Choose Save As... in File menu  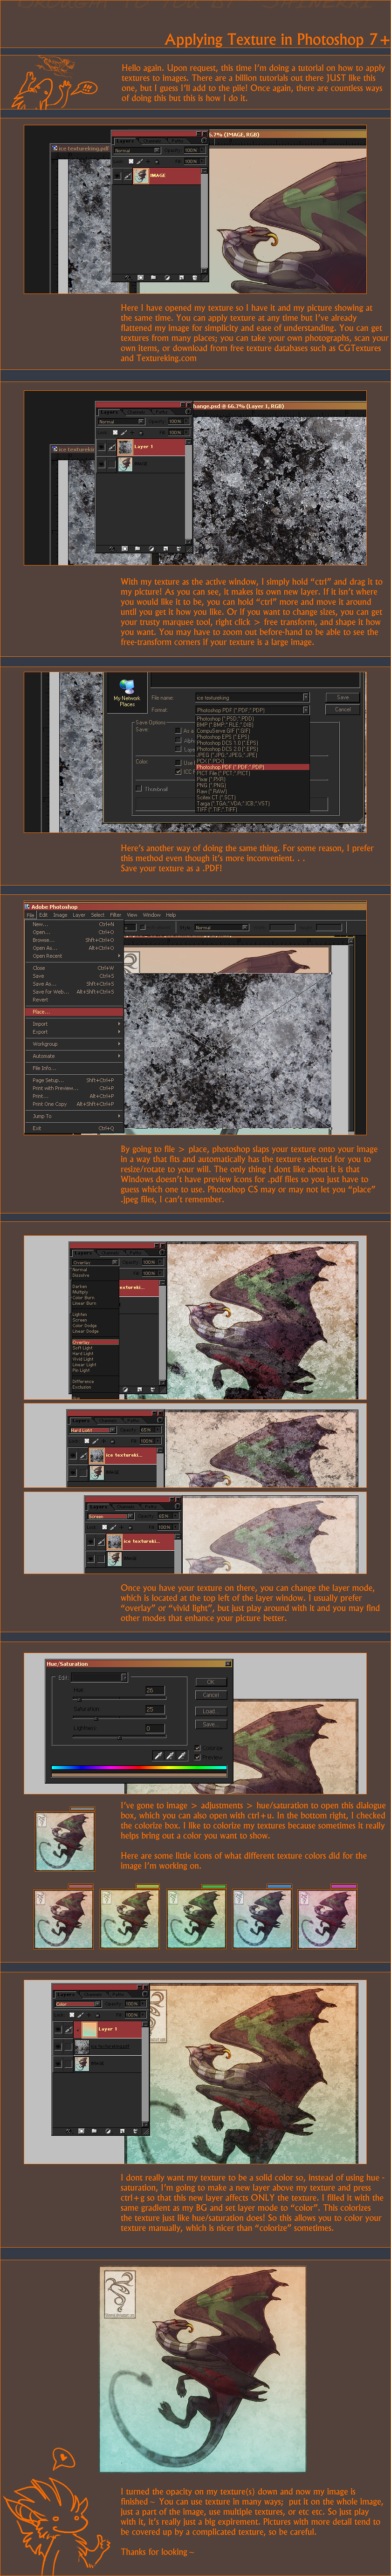click(74, 984)
